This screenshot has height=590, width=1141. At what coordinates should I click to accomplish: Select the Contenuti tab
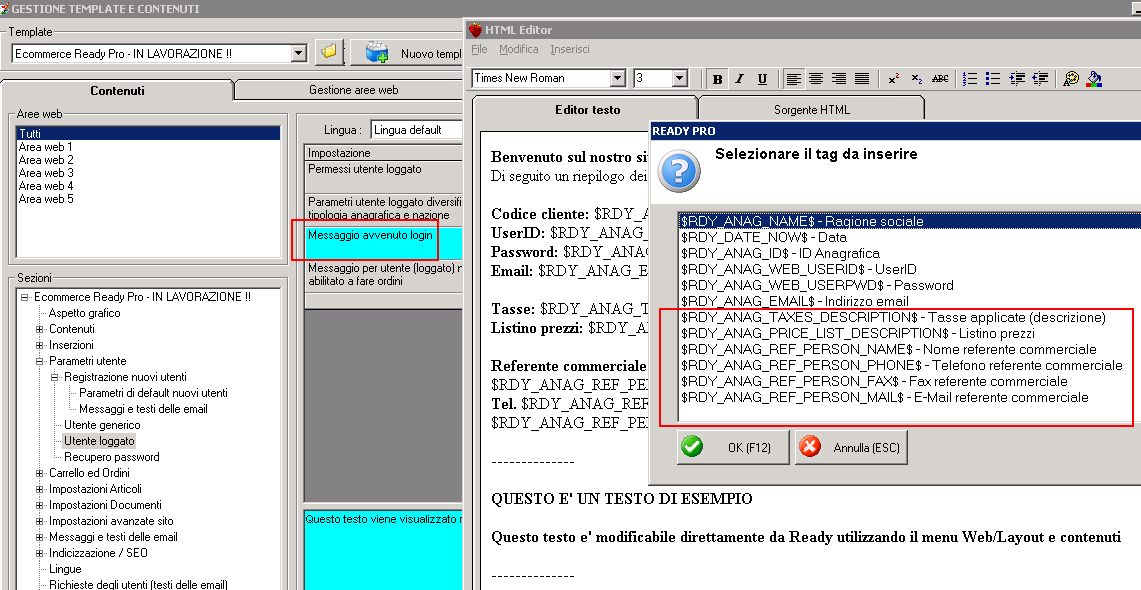point(117,90)
